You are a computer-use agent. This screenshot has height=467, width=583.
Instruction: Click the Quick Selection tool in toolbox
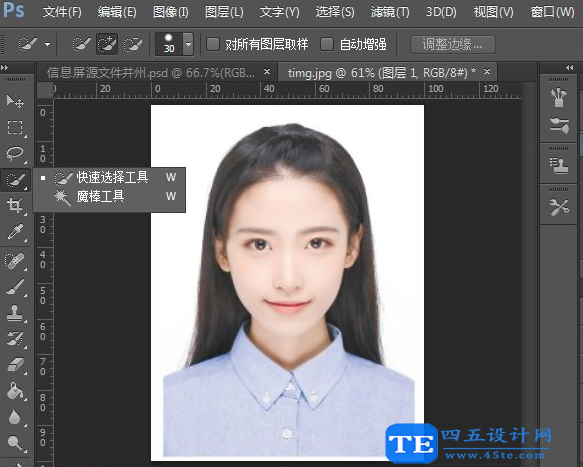(x=15, y=180)
